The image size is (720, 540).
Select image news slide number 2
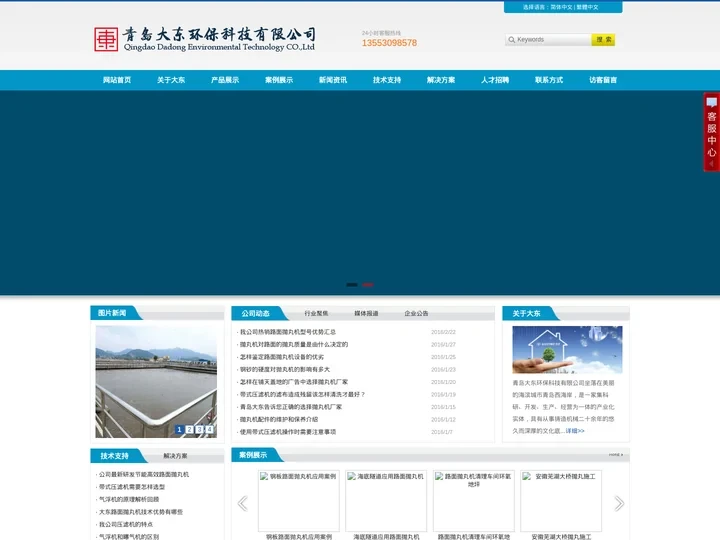[x=189, y=429]
